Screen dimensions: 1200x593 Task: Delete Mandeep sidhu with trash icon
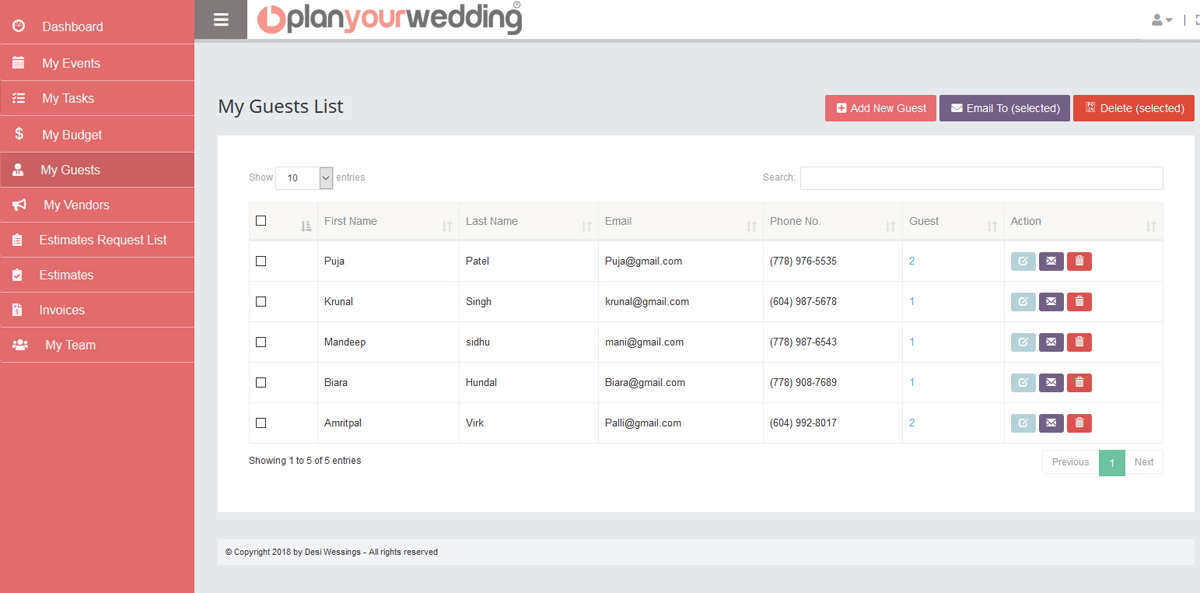pos(1079,342)
